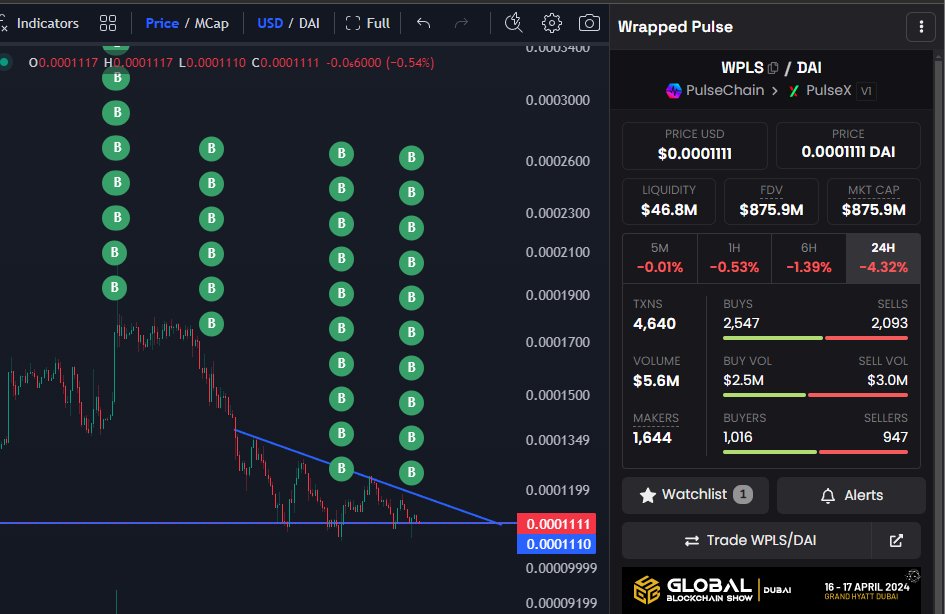Open Alerts for WPLS/DAI
The height and width of the screenshot is (614, 945).
[x=851, y=495]
